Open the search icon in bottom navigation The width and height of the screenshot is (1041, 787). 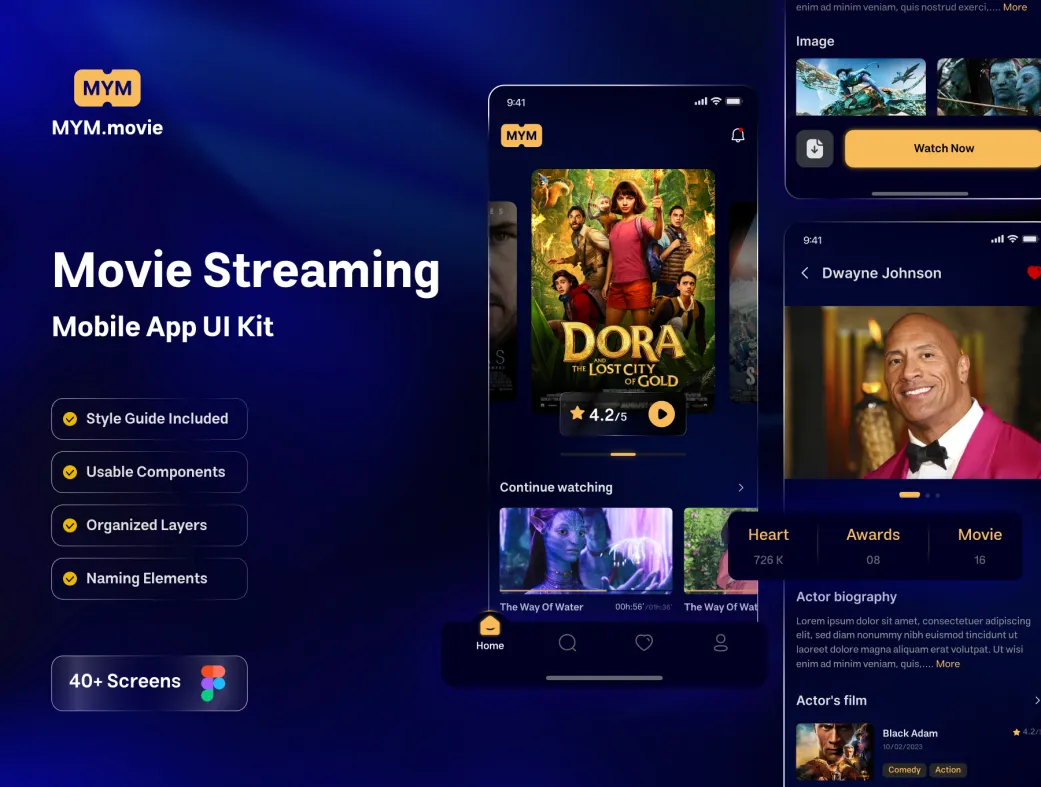click(x=567, y=643)
